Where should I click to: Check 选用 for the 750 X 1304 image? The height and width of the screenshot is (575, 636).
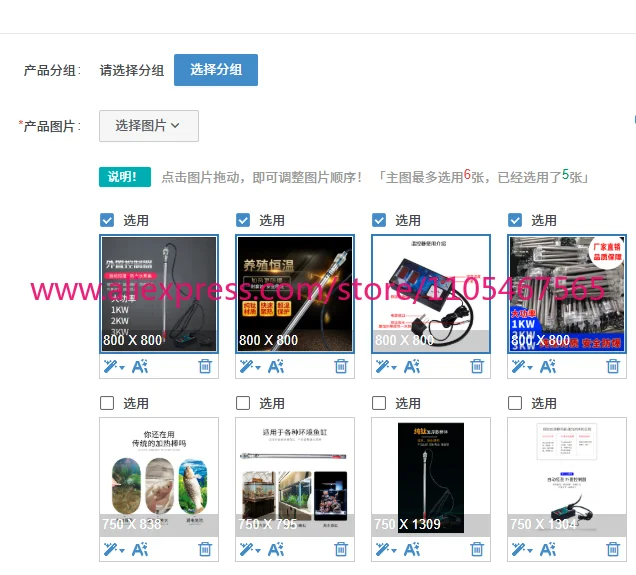coord(515,403)
